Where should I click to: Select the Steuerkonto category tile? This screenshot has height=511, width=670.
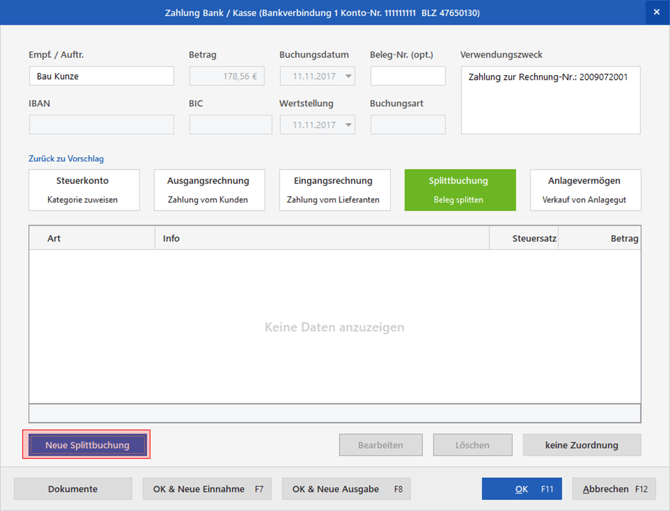[x=83, y=190]
